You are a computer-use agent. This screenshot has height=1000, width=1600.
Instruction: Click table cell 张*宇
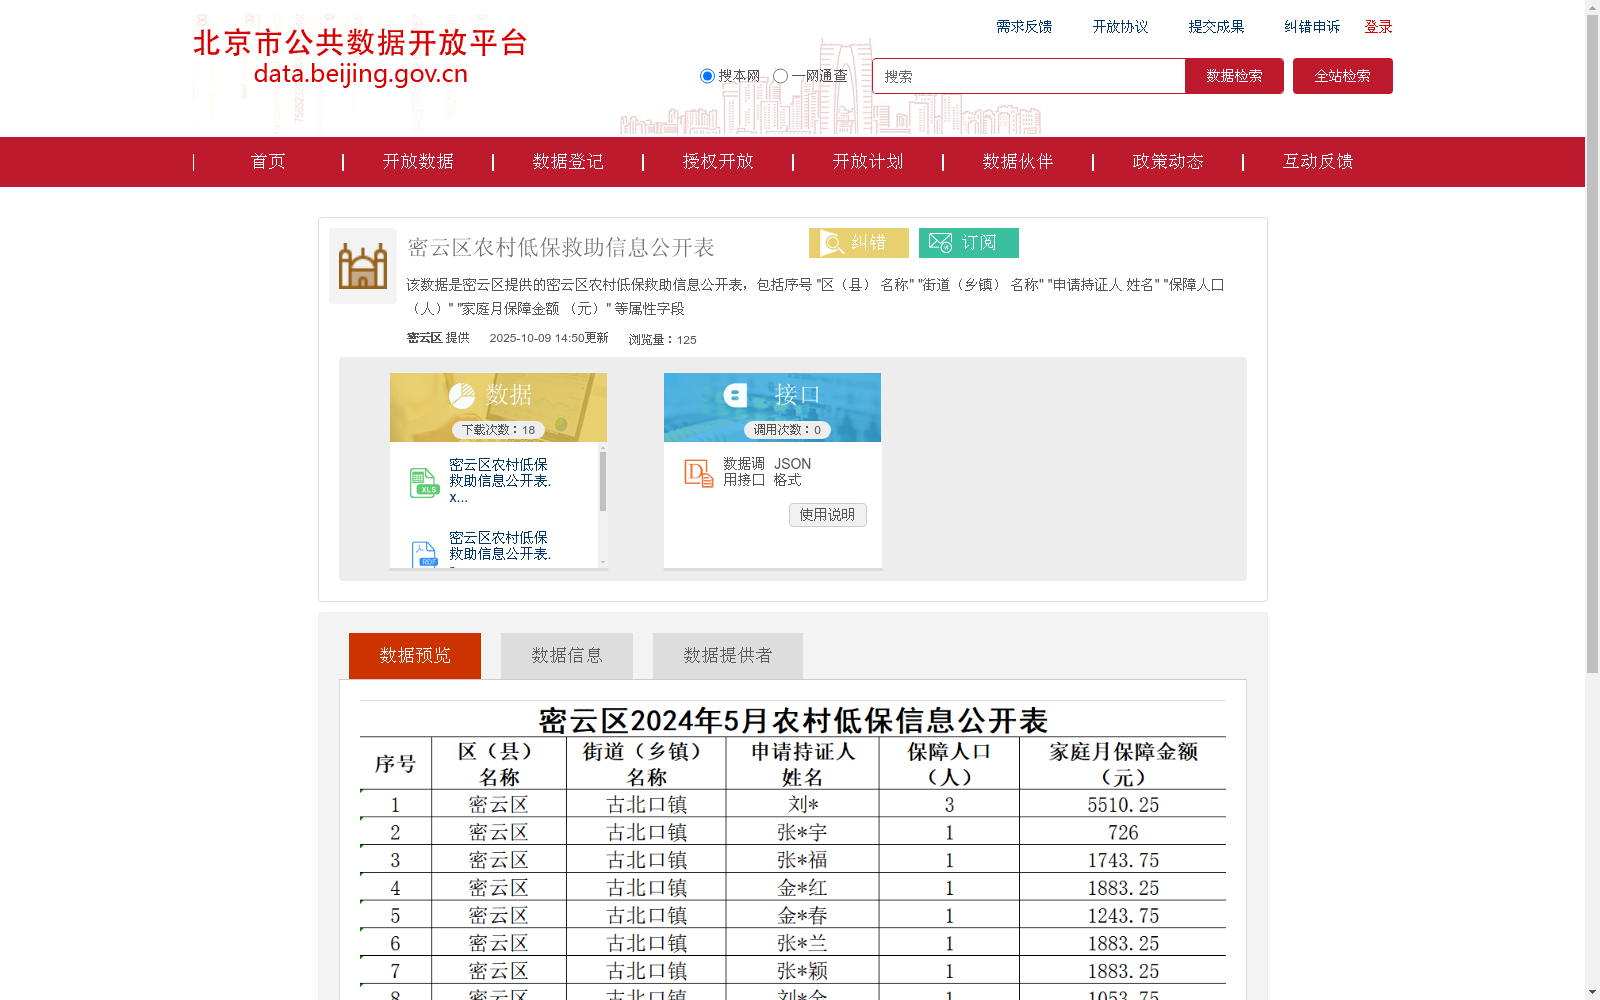803,833
